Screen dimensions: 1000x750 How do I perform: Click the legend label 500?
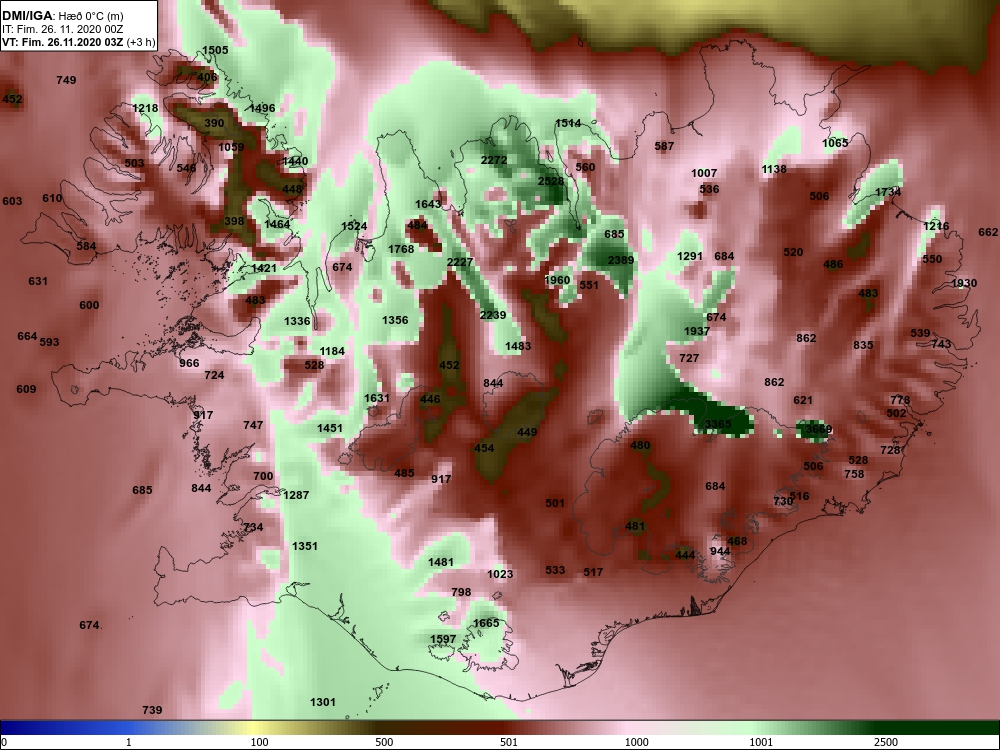pos(384,743)
